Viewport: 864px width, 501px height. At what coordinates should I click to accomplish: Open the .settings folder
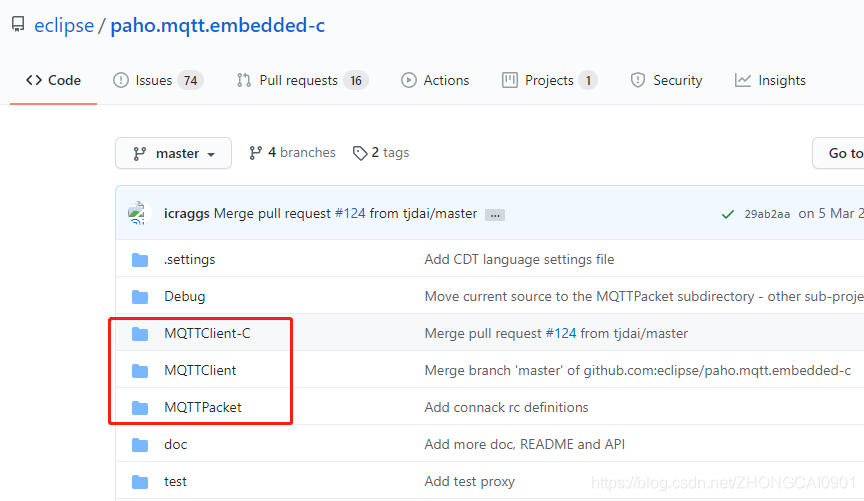click(x=190, y=260)
